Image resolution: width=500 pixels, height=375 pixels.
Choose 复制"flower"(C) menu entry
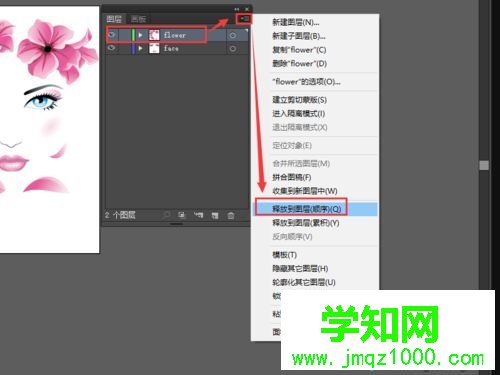point(299,50)
